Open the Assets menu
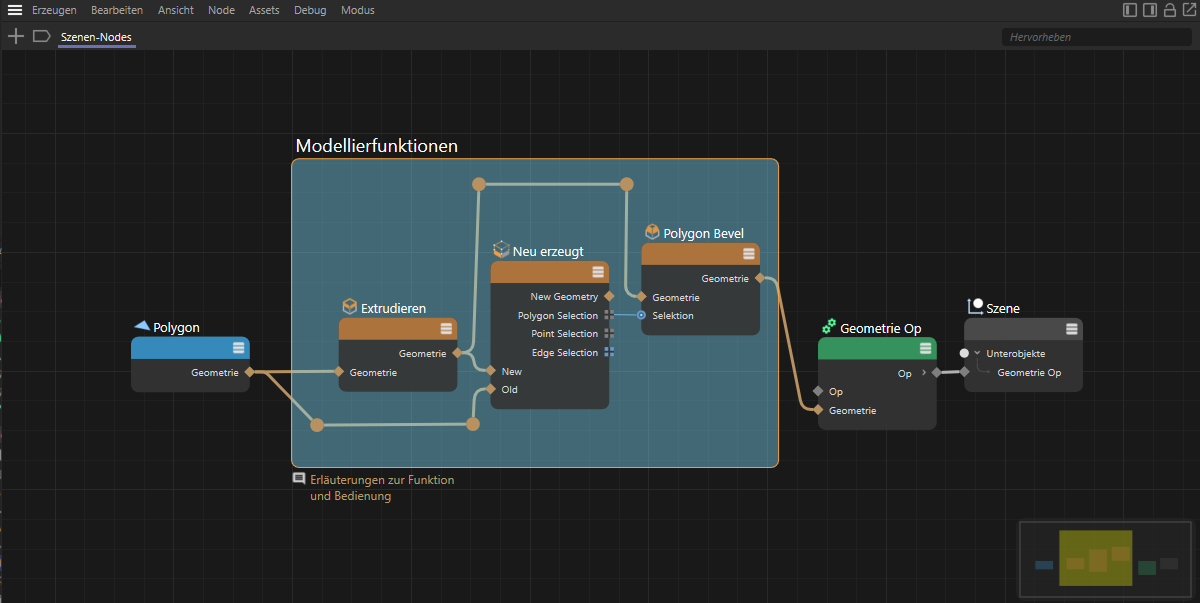The image size is (1200, 603). pyautogui.click(x=264, y=10)
